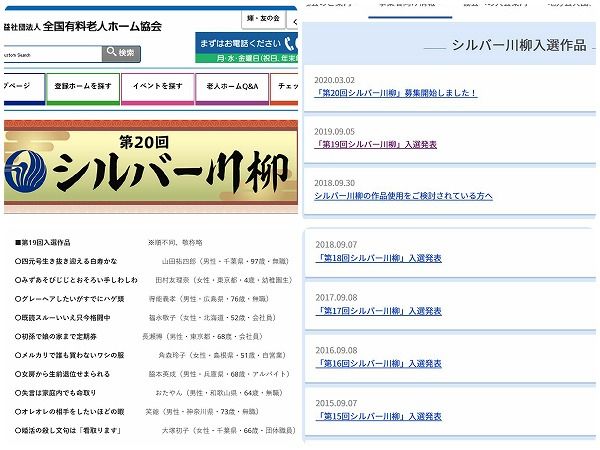Click the verse 初孫で娘の家まで定期券
Screen dimensions: 600x450
[55, 336]
